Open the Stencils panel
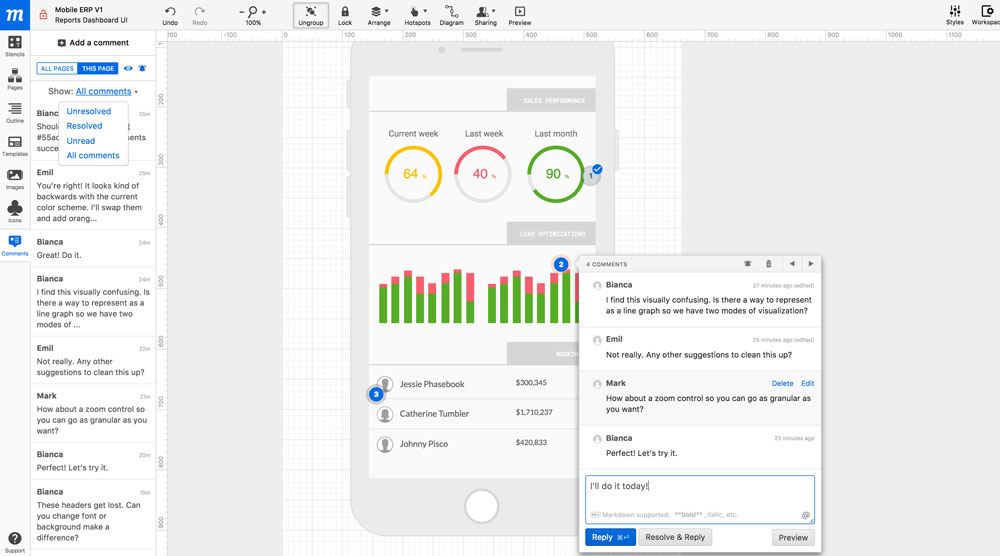The width and height of the screenshot is (1000, 556). 15,46
